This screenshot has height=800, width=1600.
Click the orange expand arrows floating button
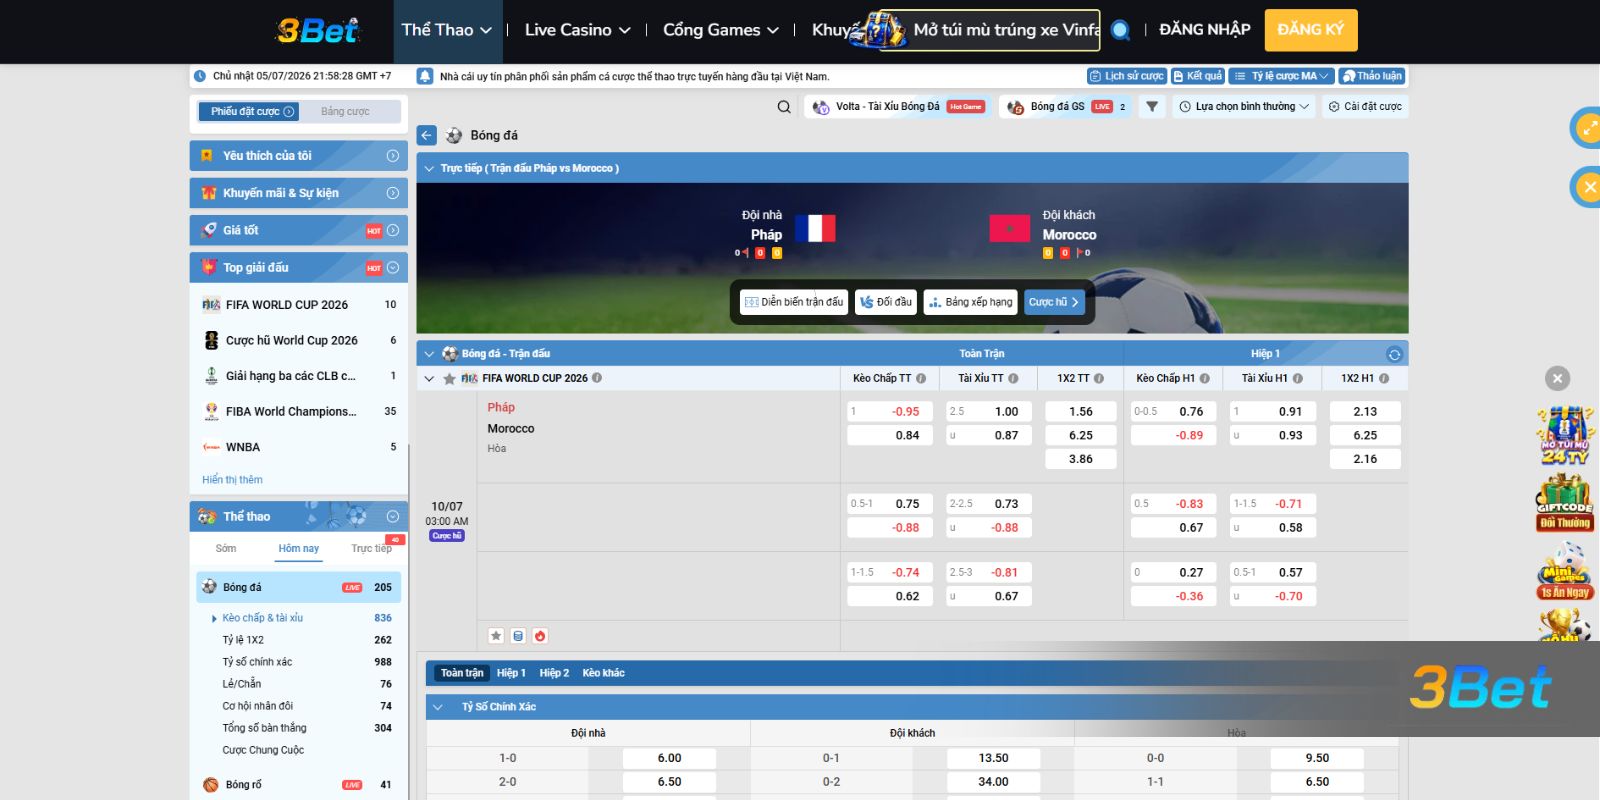pyautogui.click(x=1586, y=128)
